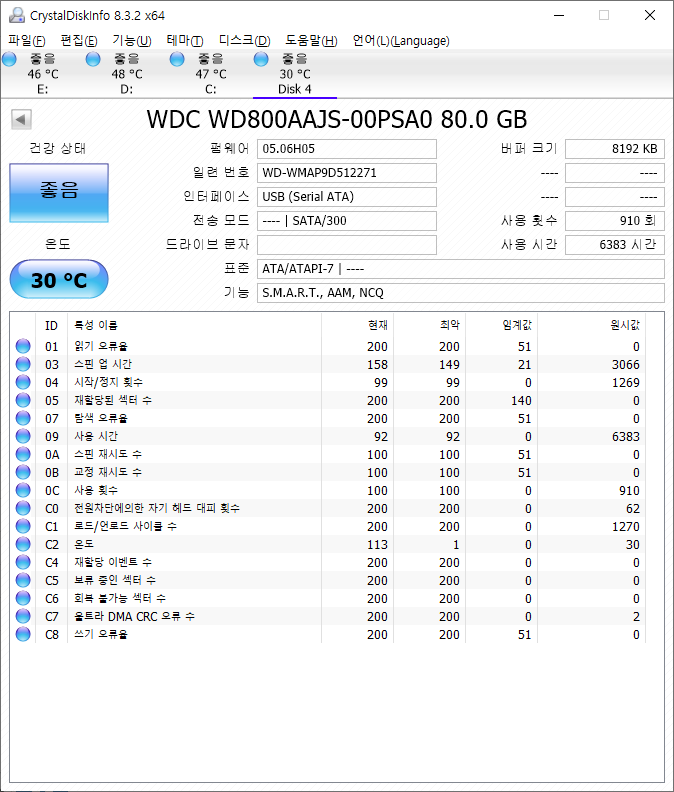This screenshot has height=792, width=674.
Task: Click the interface field USB (Serial ATA)
Action: (347, 197)
